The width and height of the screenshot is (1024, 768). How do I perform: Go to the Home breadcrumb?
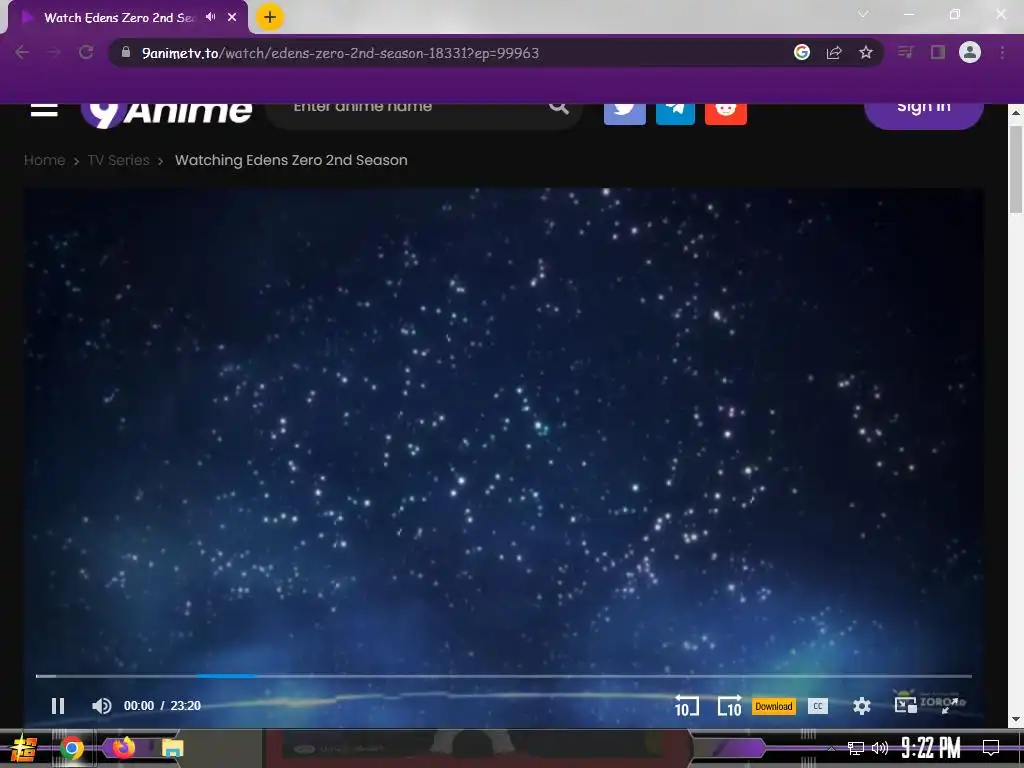(x=44, y=160)
